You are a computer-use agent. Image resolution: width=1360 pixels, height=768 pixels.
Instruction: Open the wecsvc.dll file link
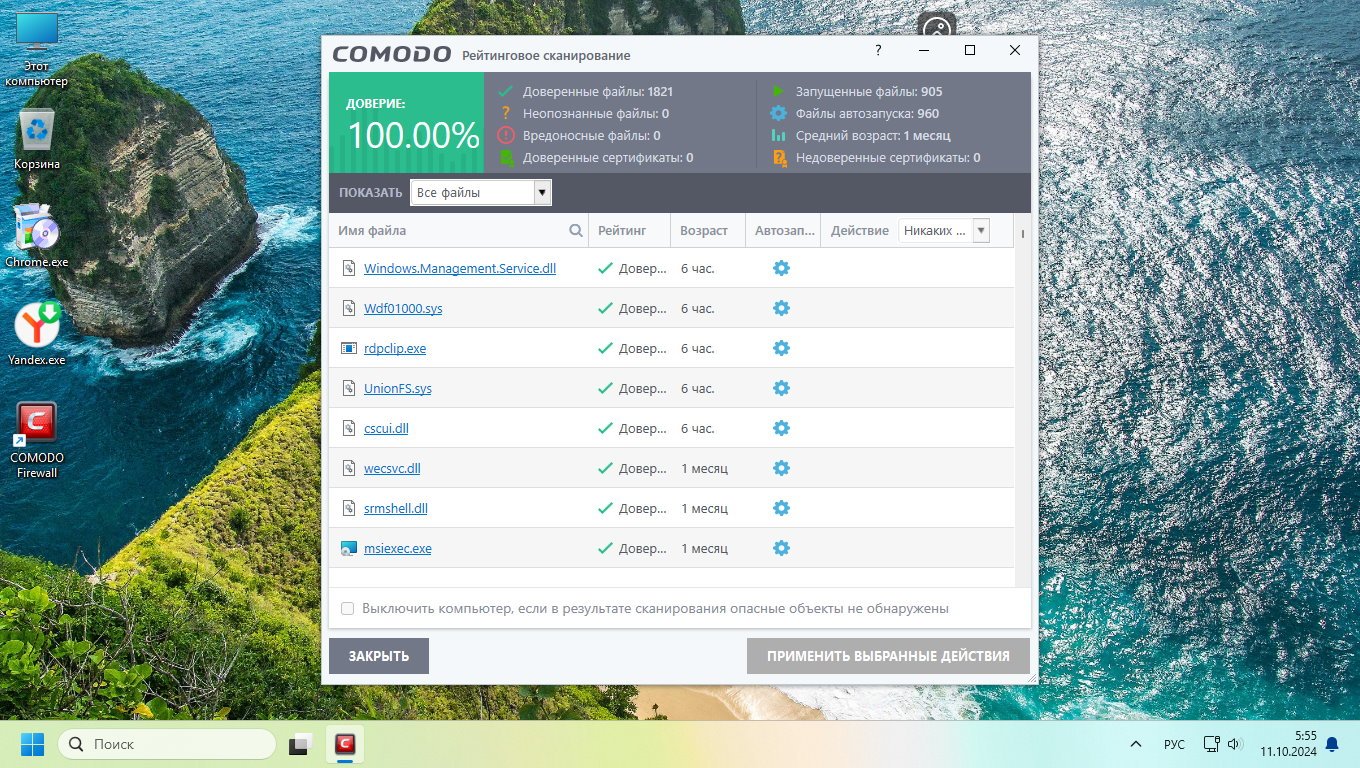(x=392, y=468)
